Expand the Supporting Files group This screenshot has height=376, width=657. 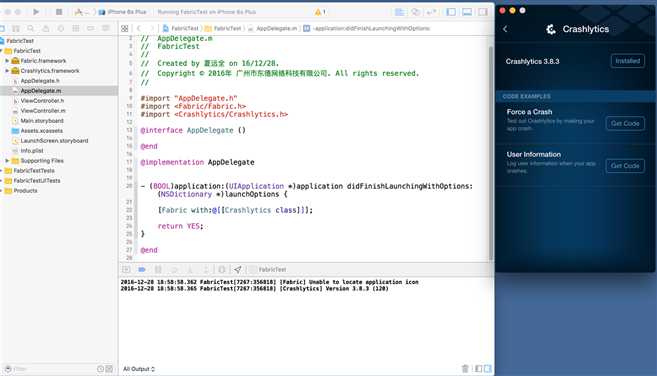click(x=7, y=161)
